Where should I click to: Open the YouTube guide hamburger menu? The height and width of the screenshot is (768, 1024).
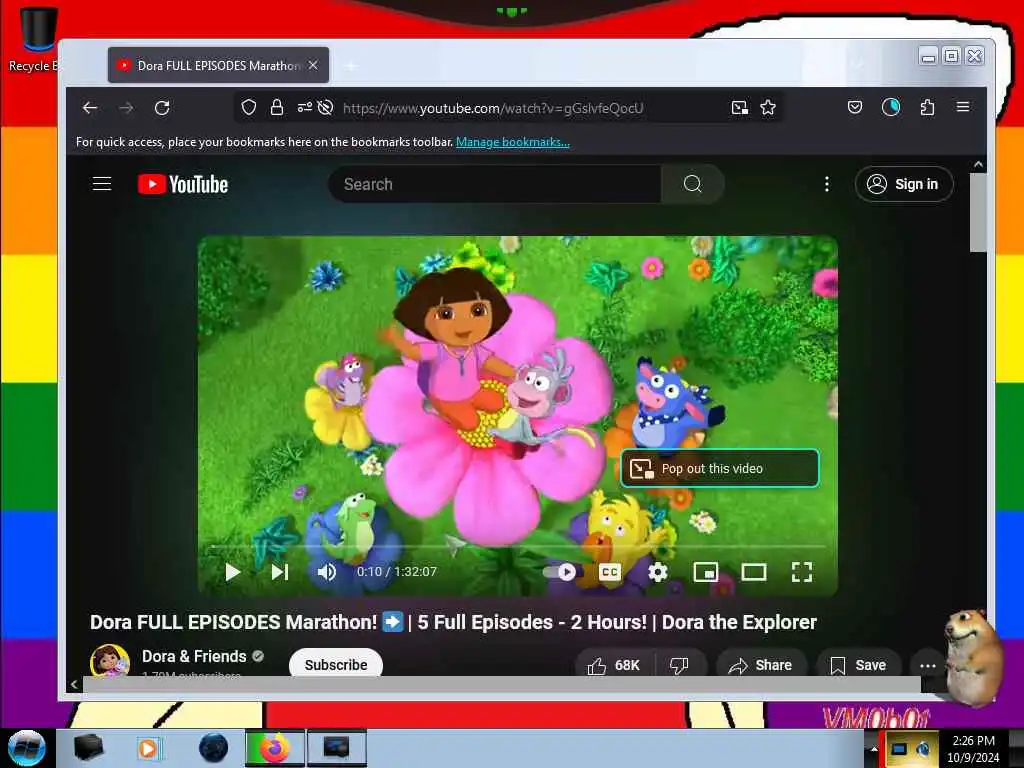tap(102, 184)
